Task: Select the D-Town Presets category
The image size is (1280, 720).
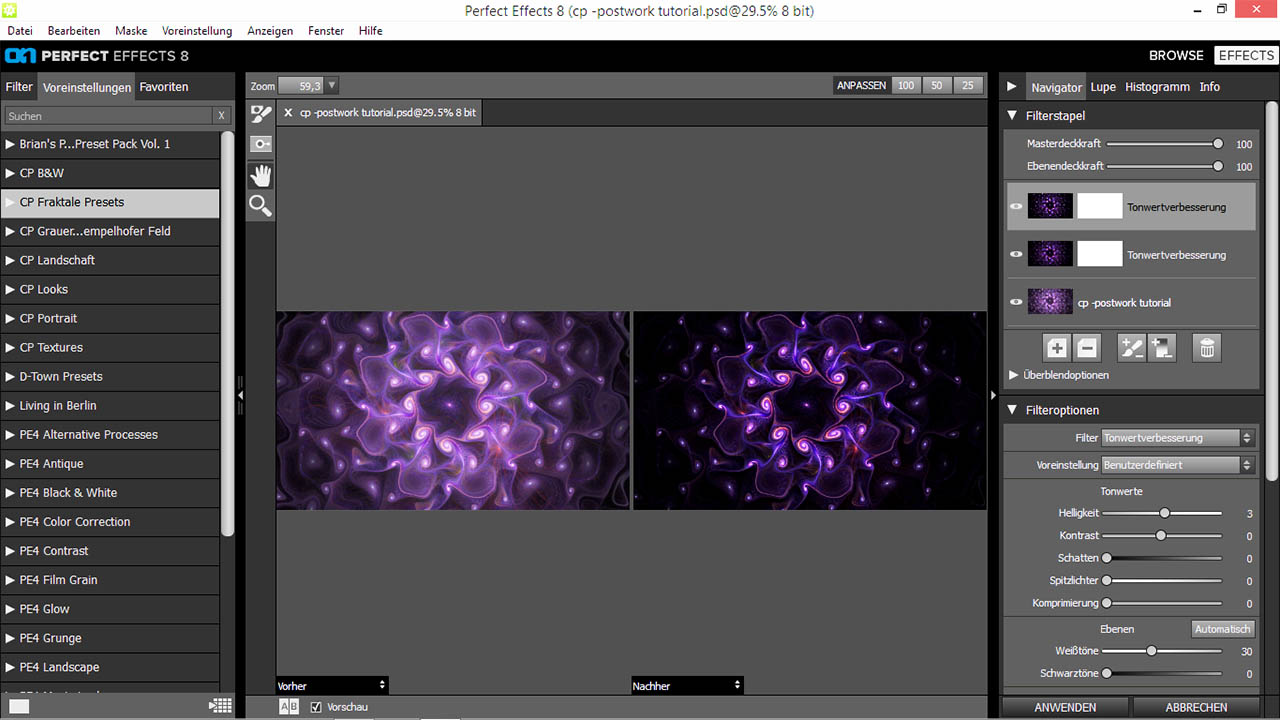Action: tap(110, 377)
